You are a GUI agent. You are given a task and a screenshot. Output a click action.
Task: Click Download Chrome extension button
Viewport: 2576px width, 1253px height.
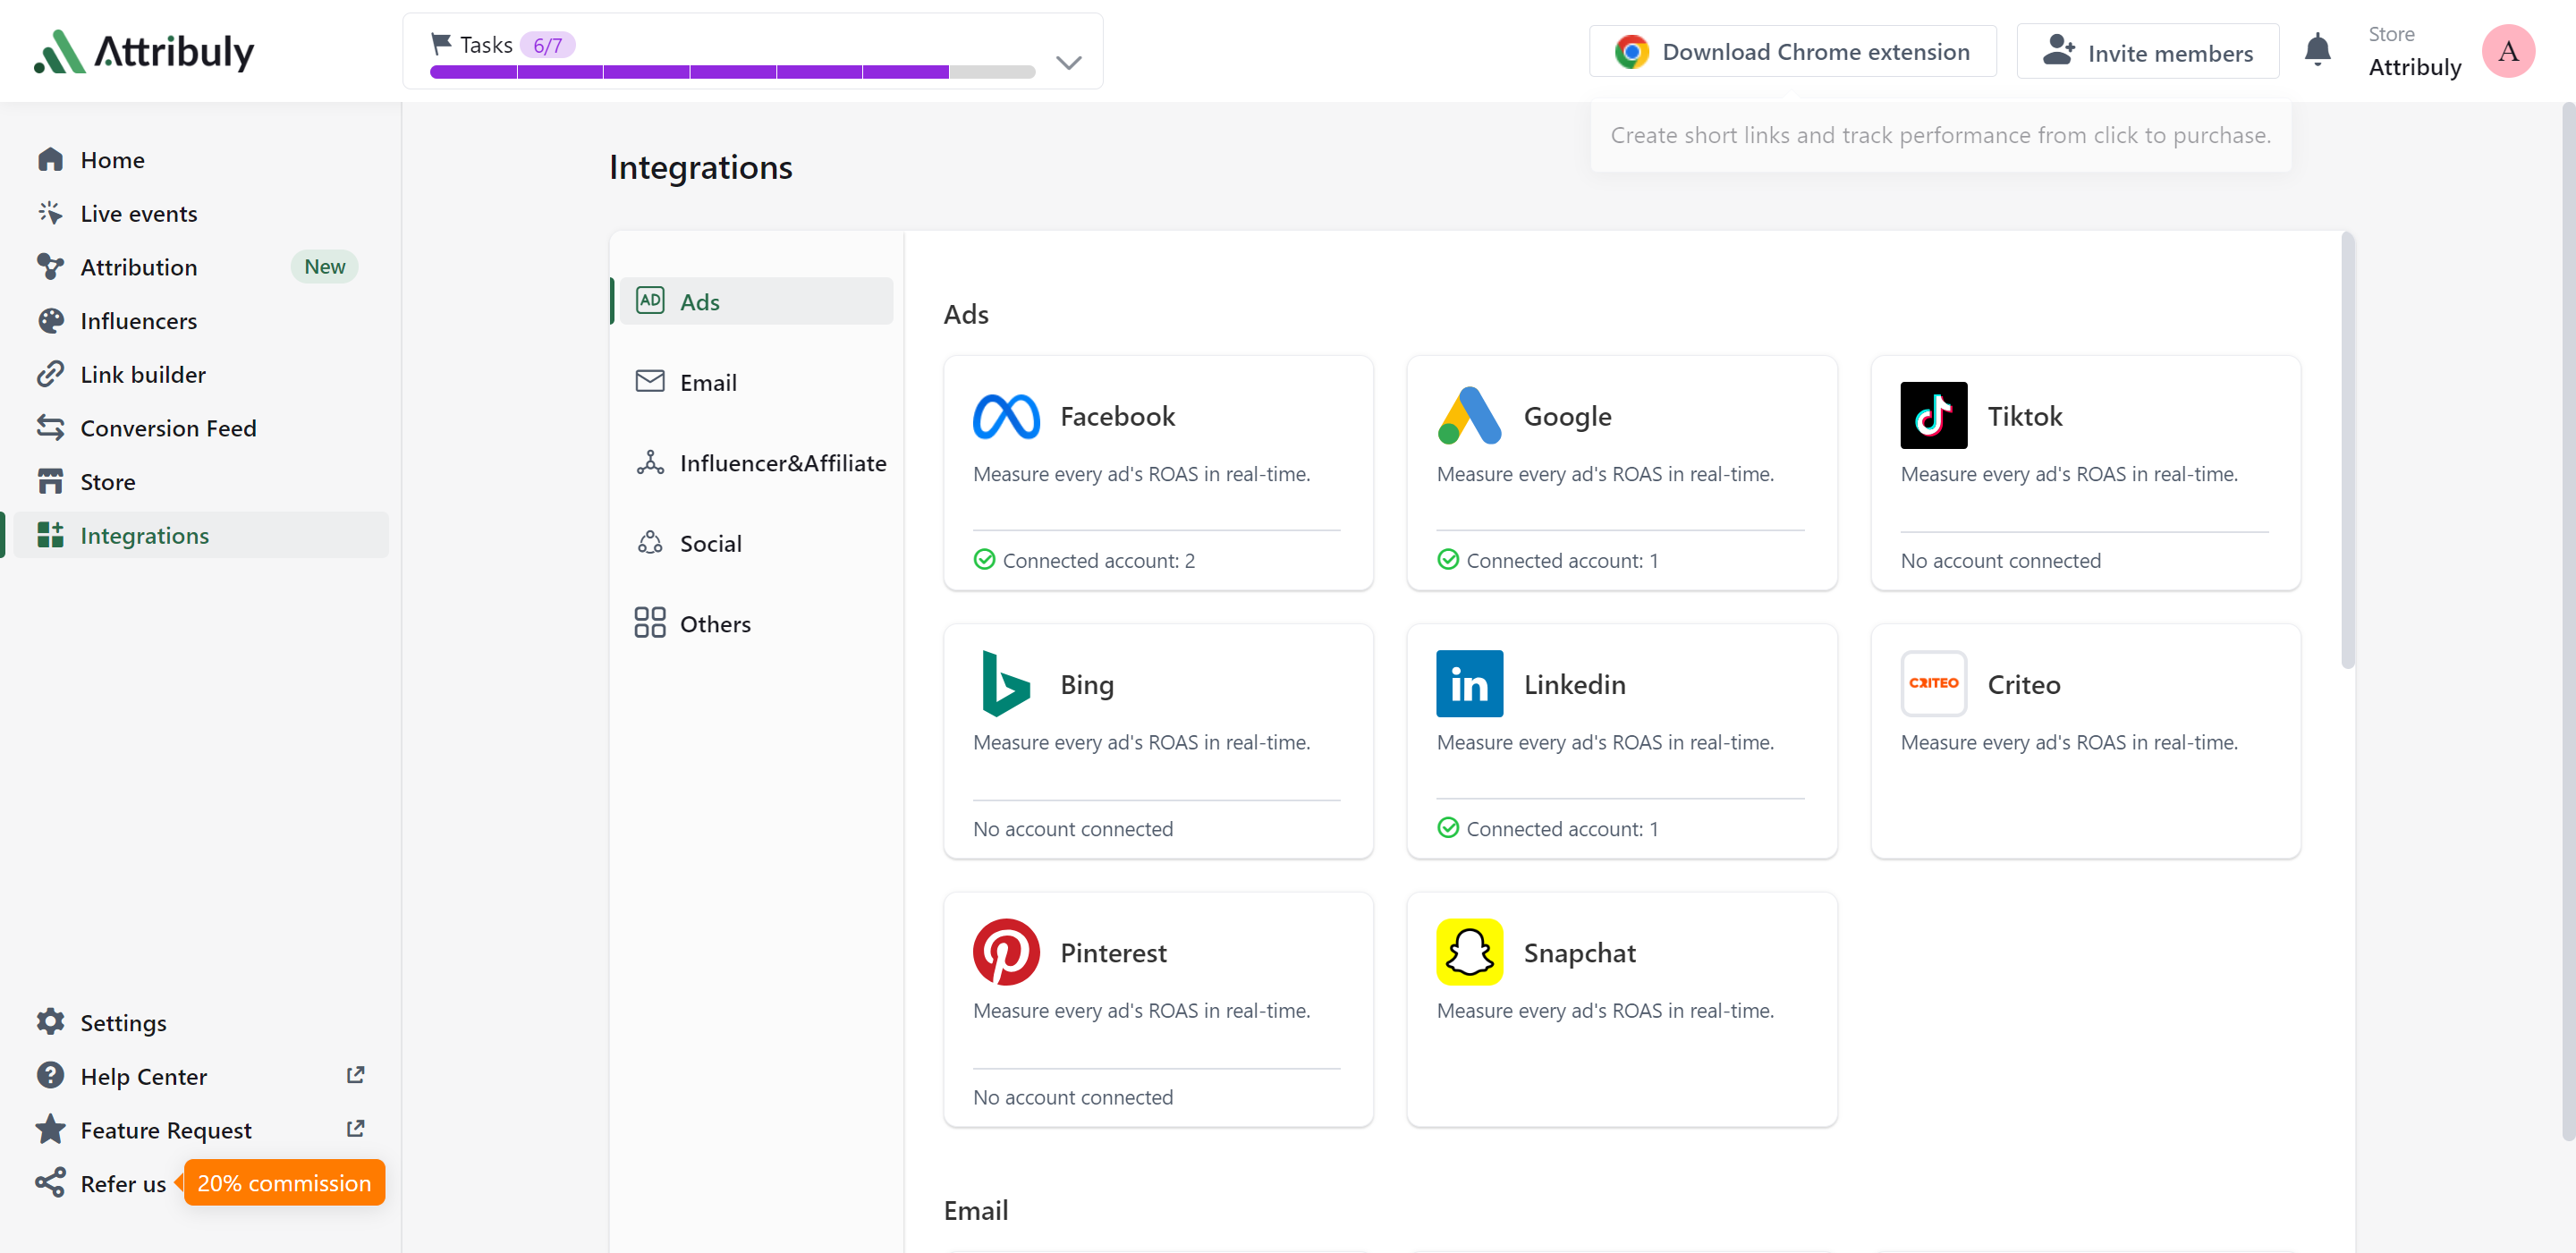pyautogui.click(x=1792, y=51)
